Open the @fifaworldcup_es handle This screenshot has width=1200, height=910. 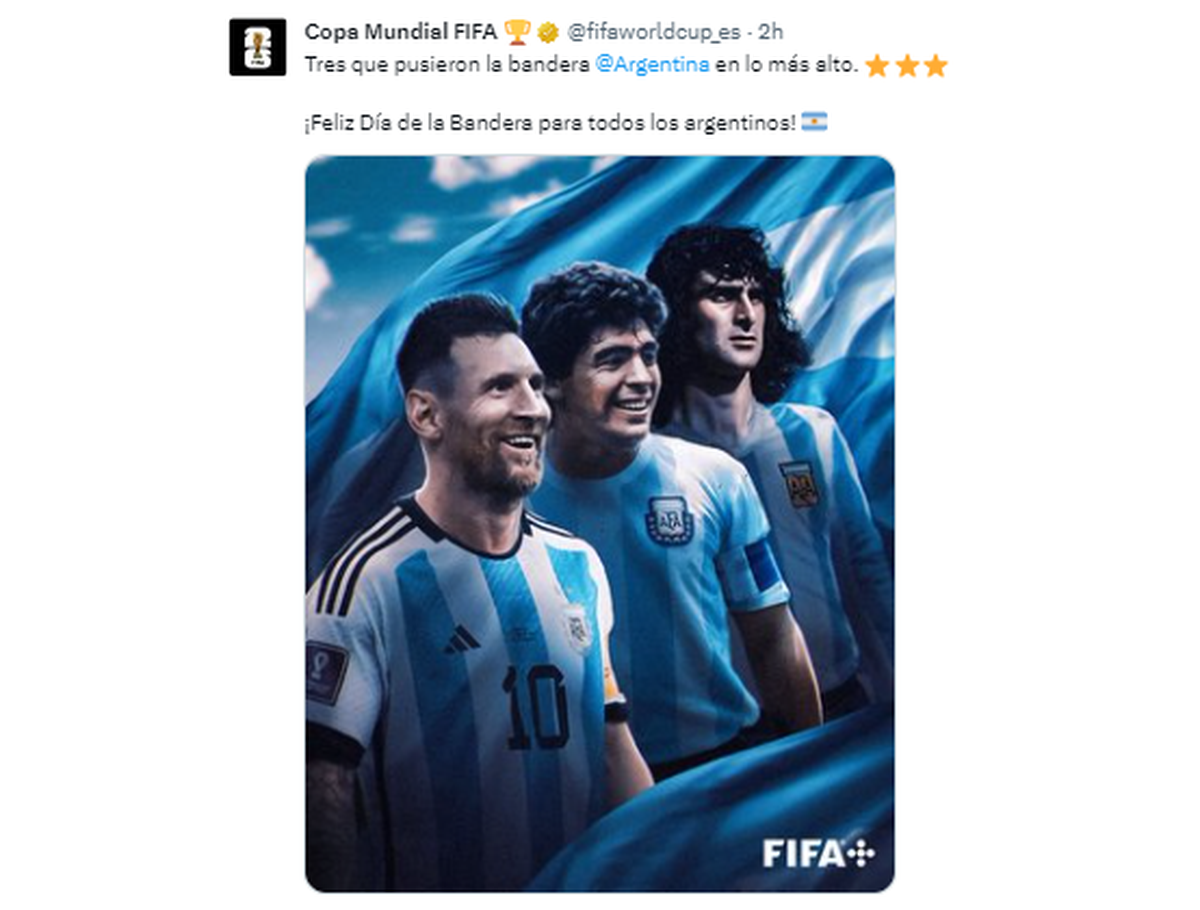[x=654, y=32]
